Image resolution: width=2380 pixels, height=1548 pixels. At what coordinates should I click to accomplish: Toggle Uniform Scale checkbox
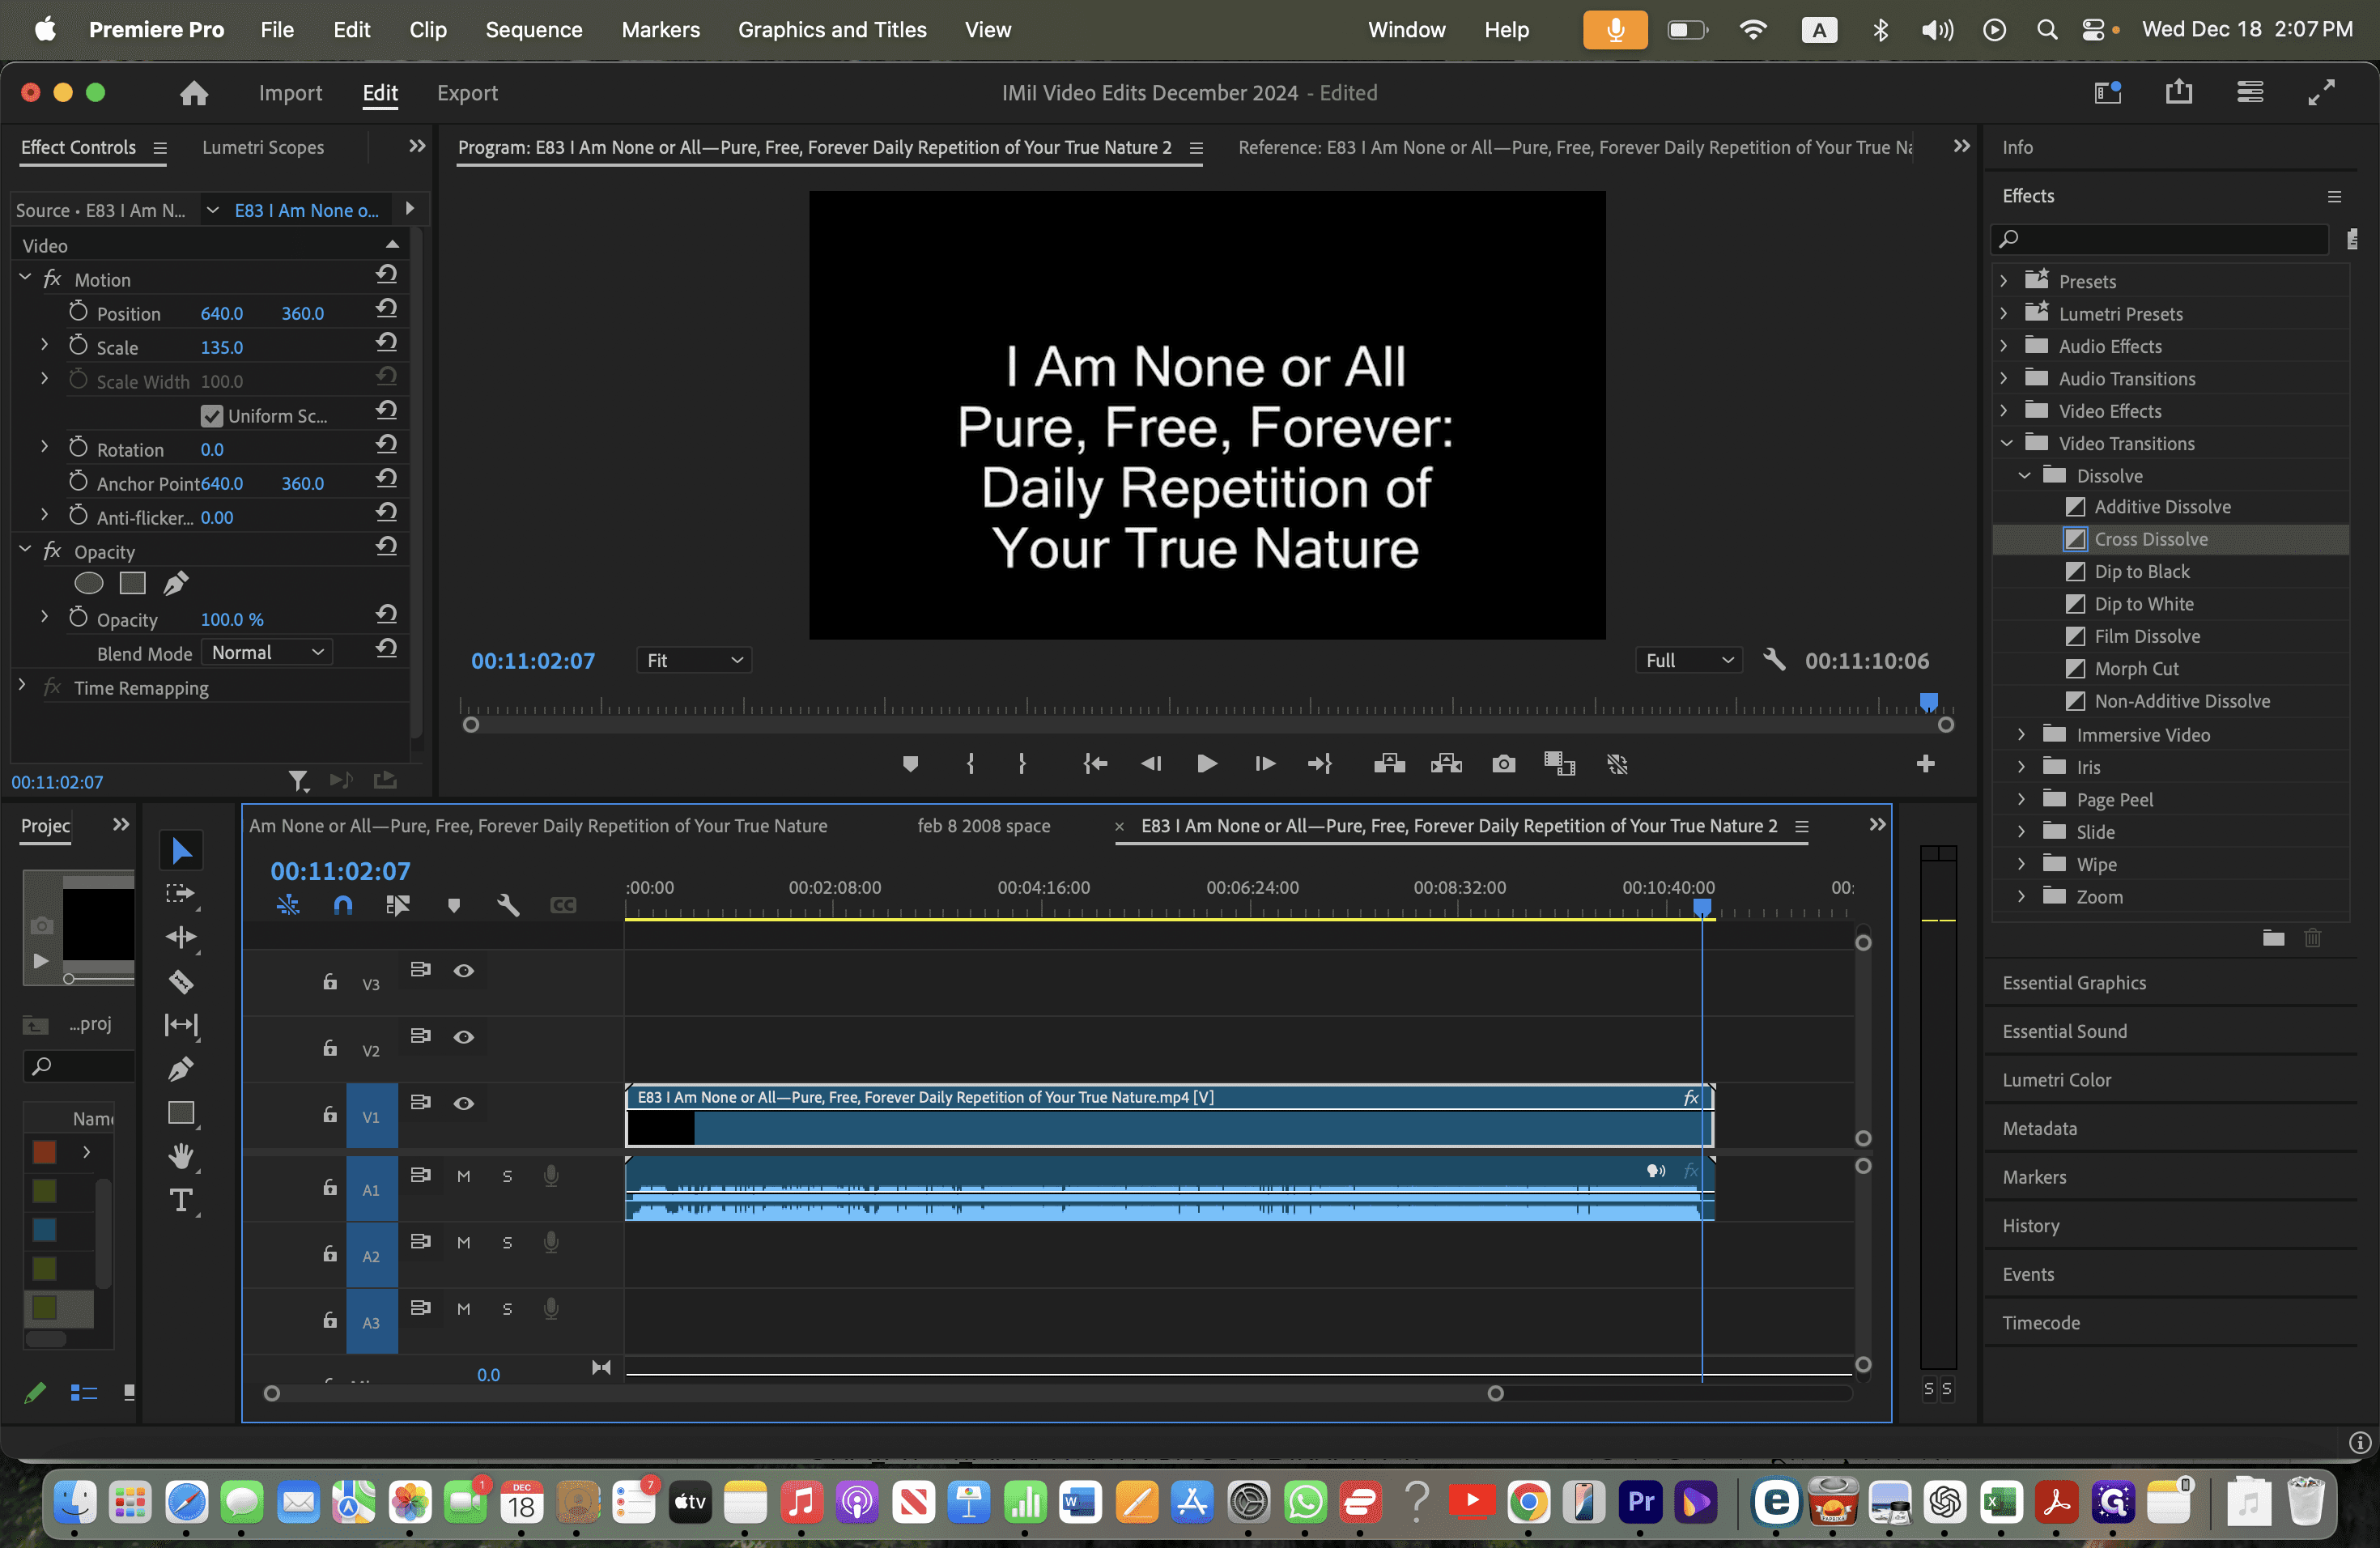[211, 415]
